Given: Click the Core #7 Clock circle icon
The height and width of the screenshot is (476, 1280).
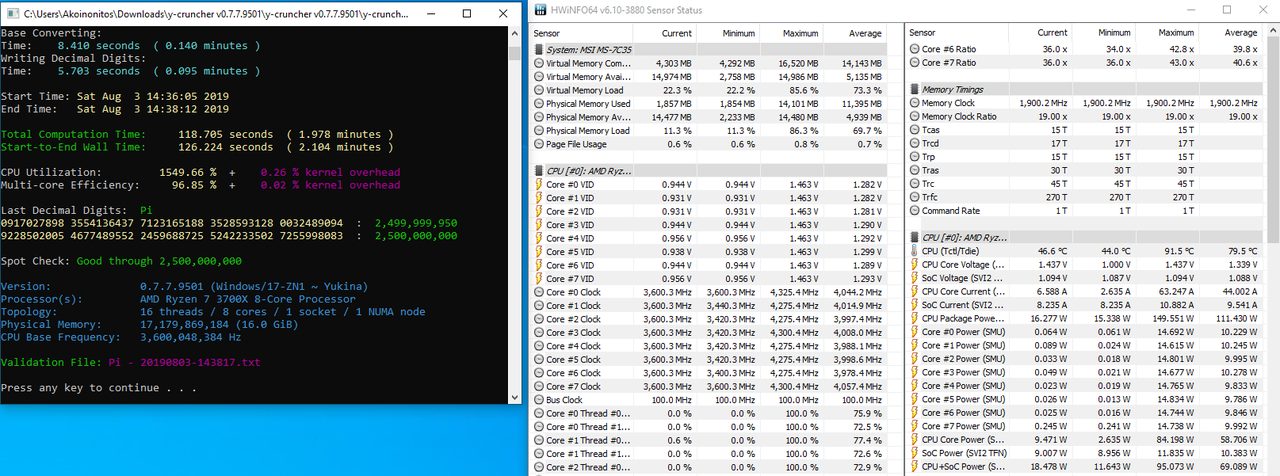Looking at the screenshot, I should click(x=539, y=387).
